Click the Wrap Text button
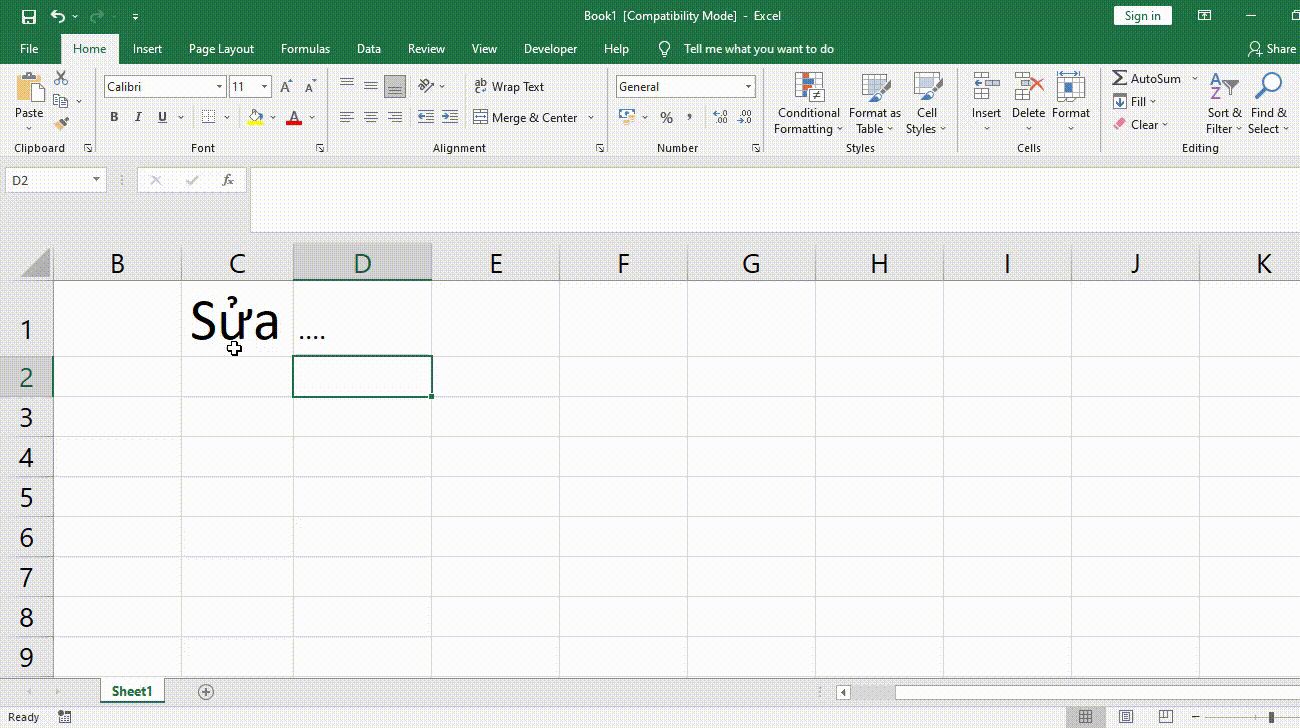Image resolution: width=1300 pixels, height=728 pixels. pos(509,87)
